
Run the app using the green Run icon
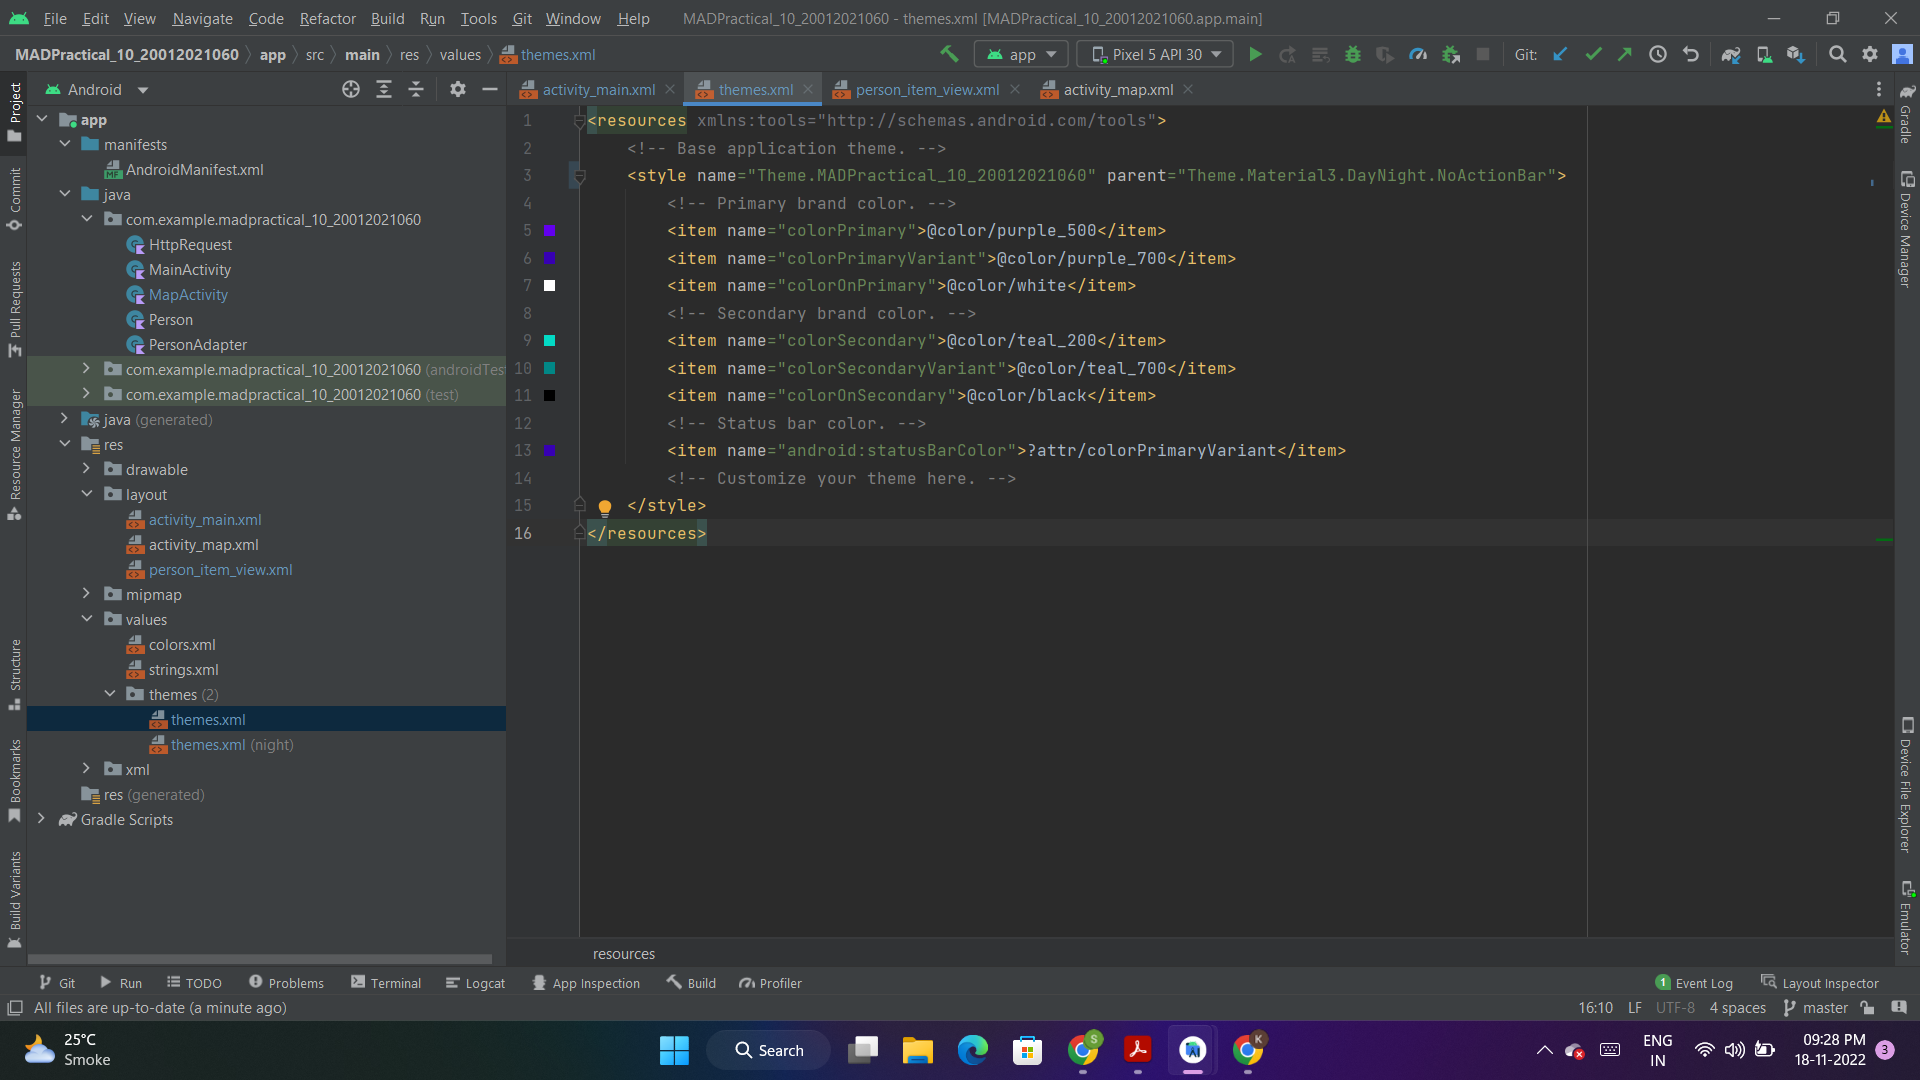pyautogui.click(x=1256, y=54)
